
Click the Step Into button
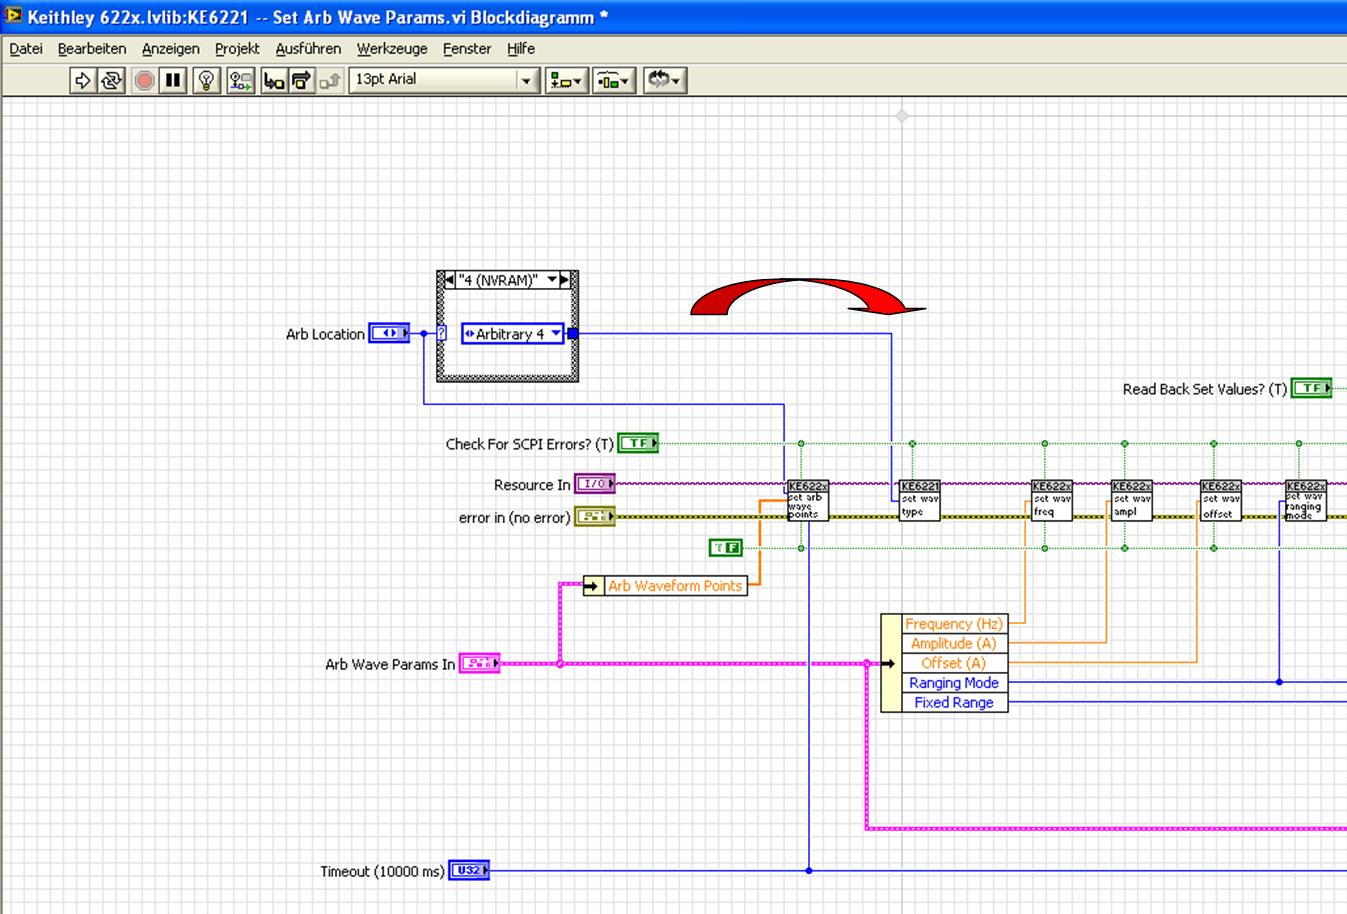[x=273, y=80]
